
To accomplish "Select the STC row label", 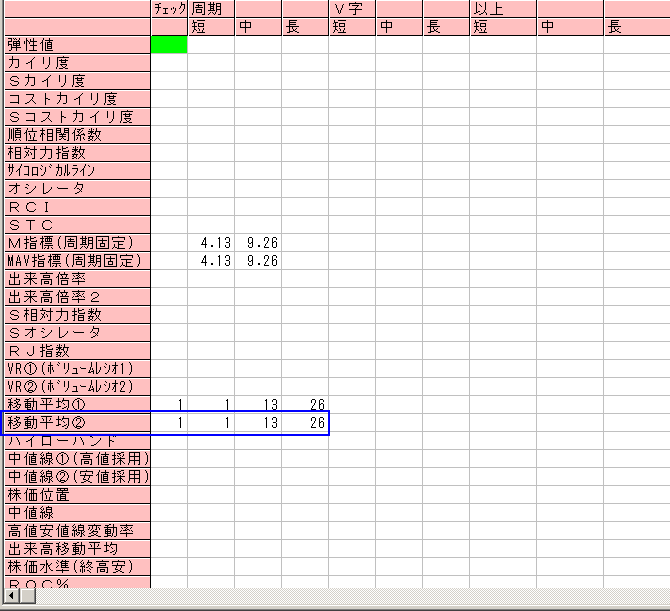I will pyautogui.click(x=77, y=224).
